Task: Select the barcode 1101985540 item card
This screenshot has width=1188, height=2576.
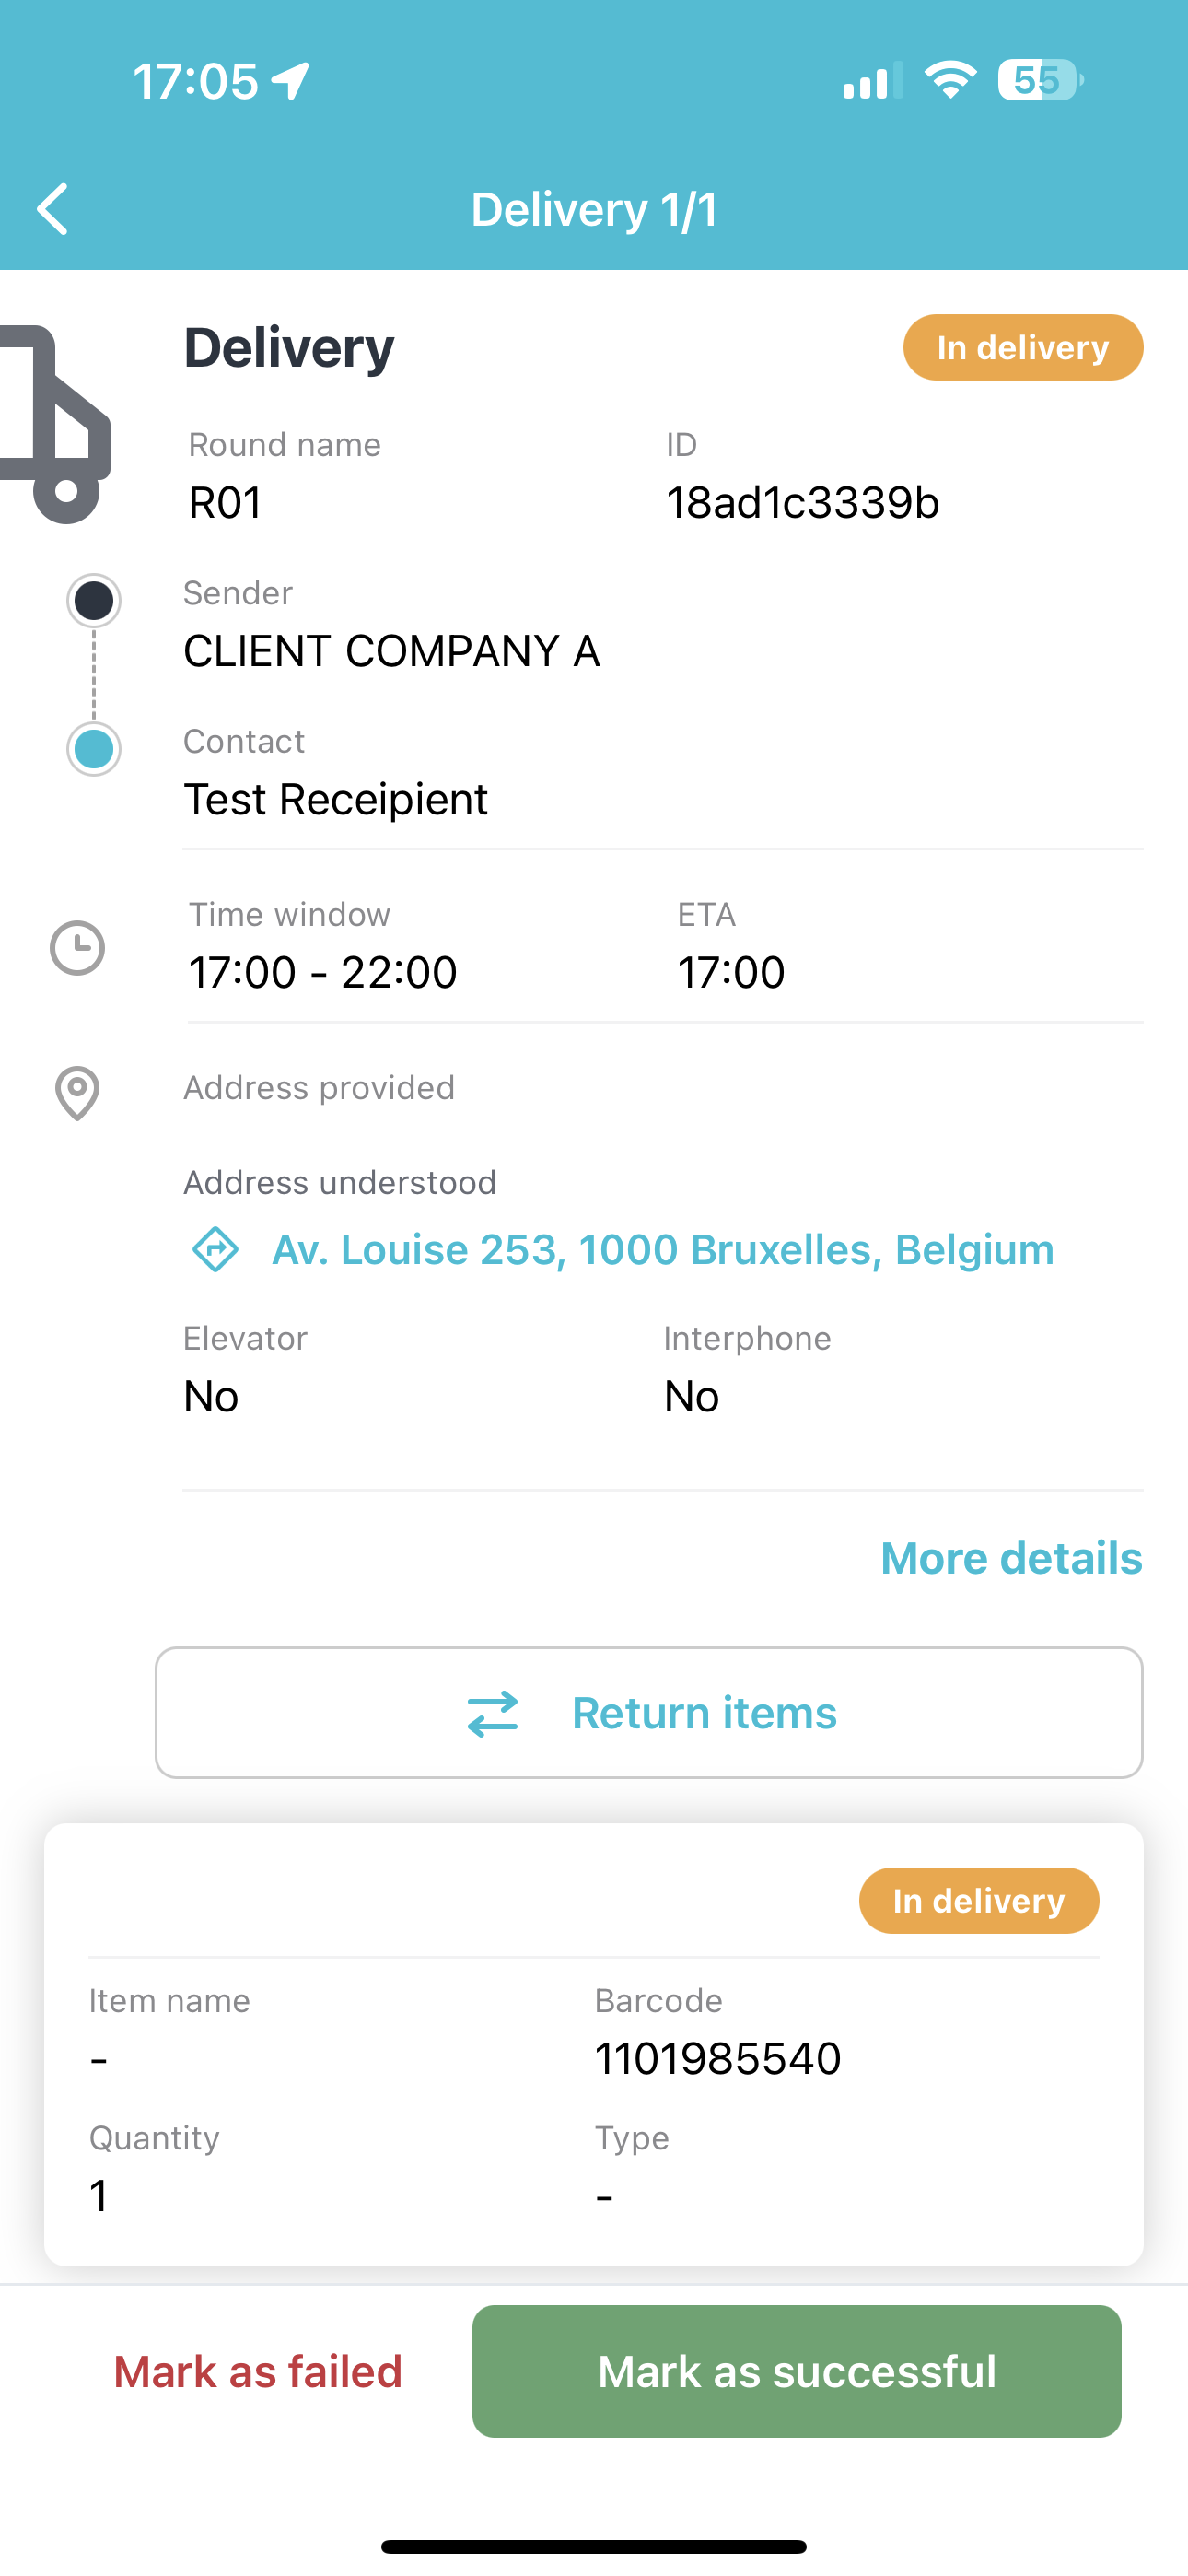Action: 594,2044
